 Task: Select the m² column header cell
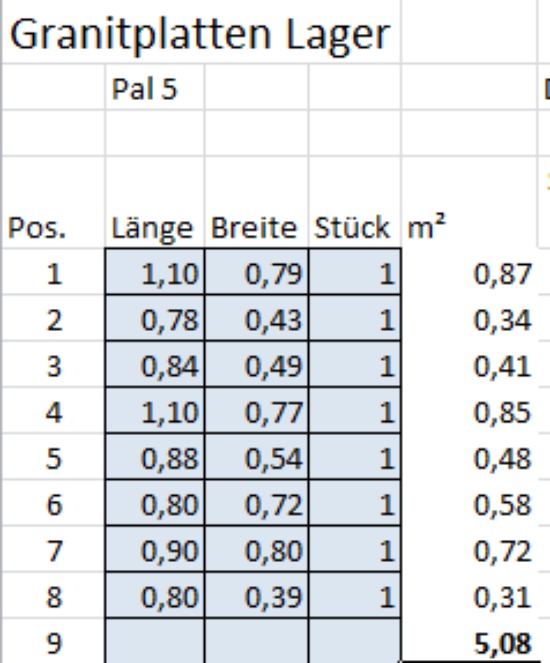[x=469, y=203]
